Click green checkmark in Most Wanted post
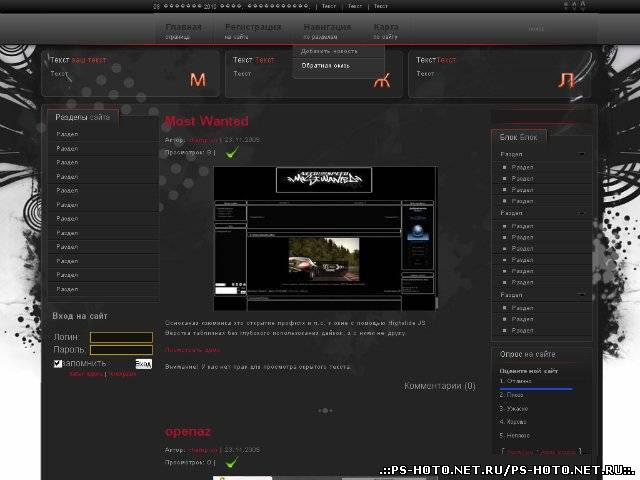 [x=232, y=153]
